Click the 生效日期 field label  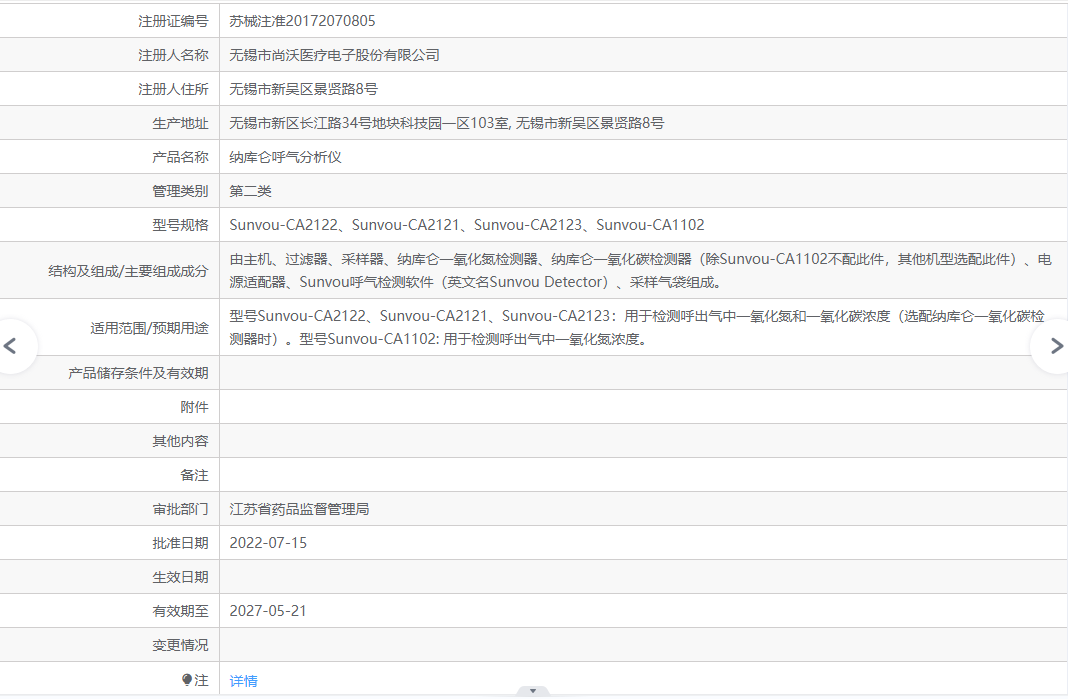tap(180, 577)
